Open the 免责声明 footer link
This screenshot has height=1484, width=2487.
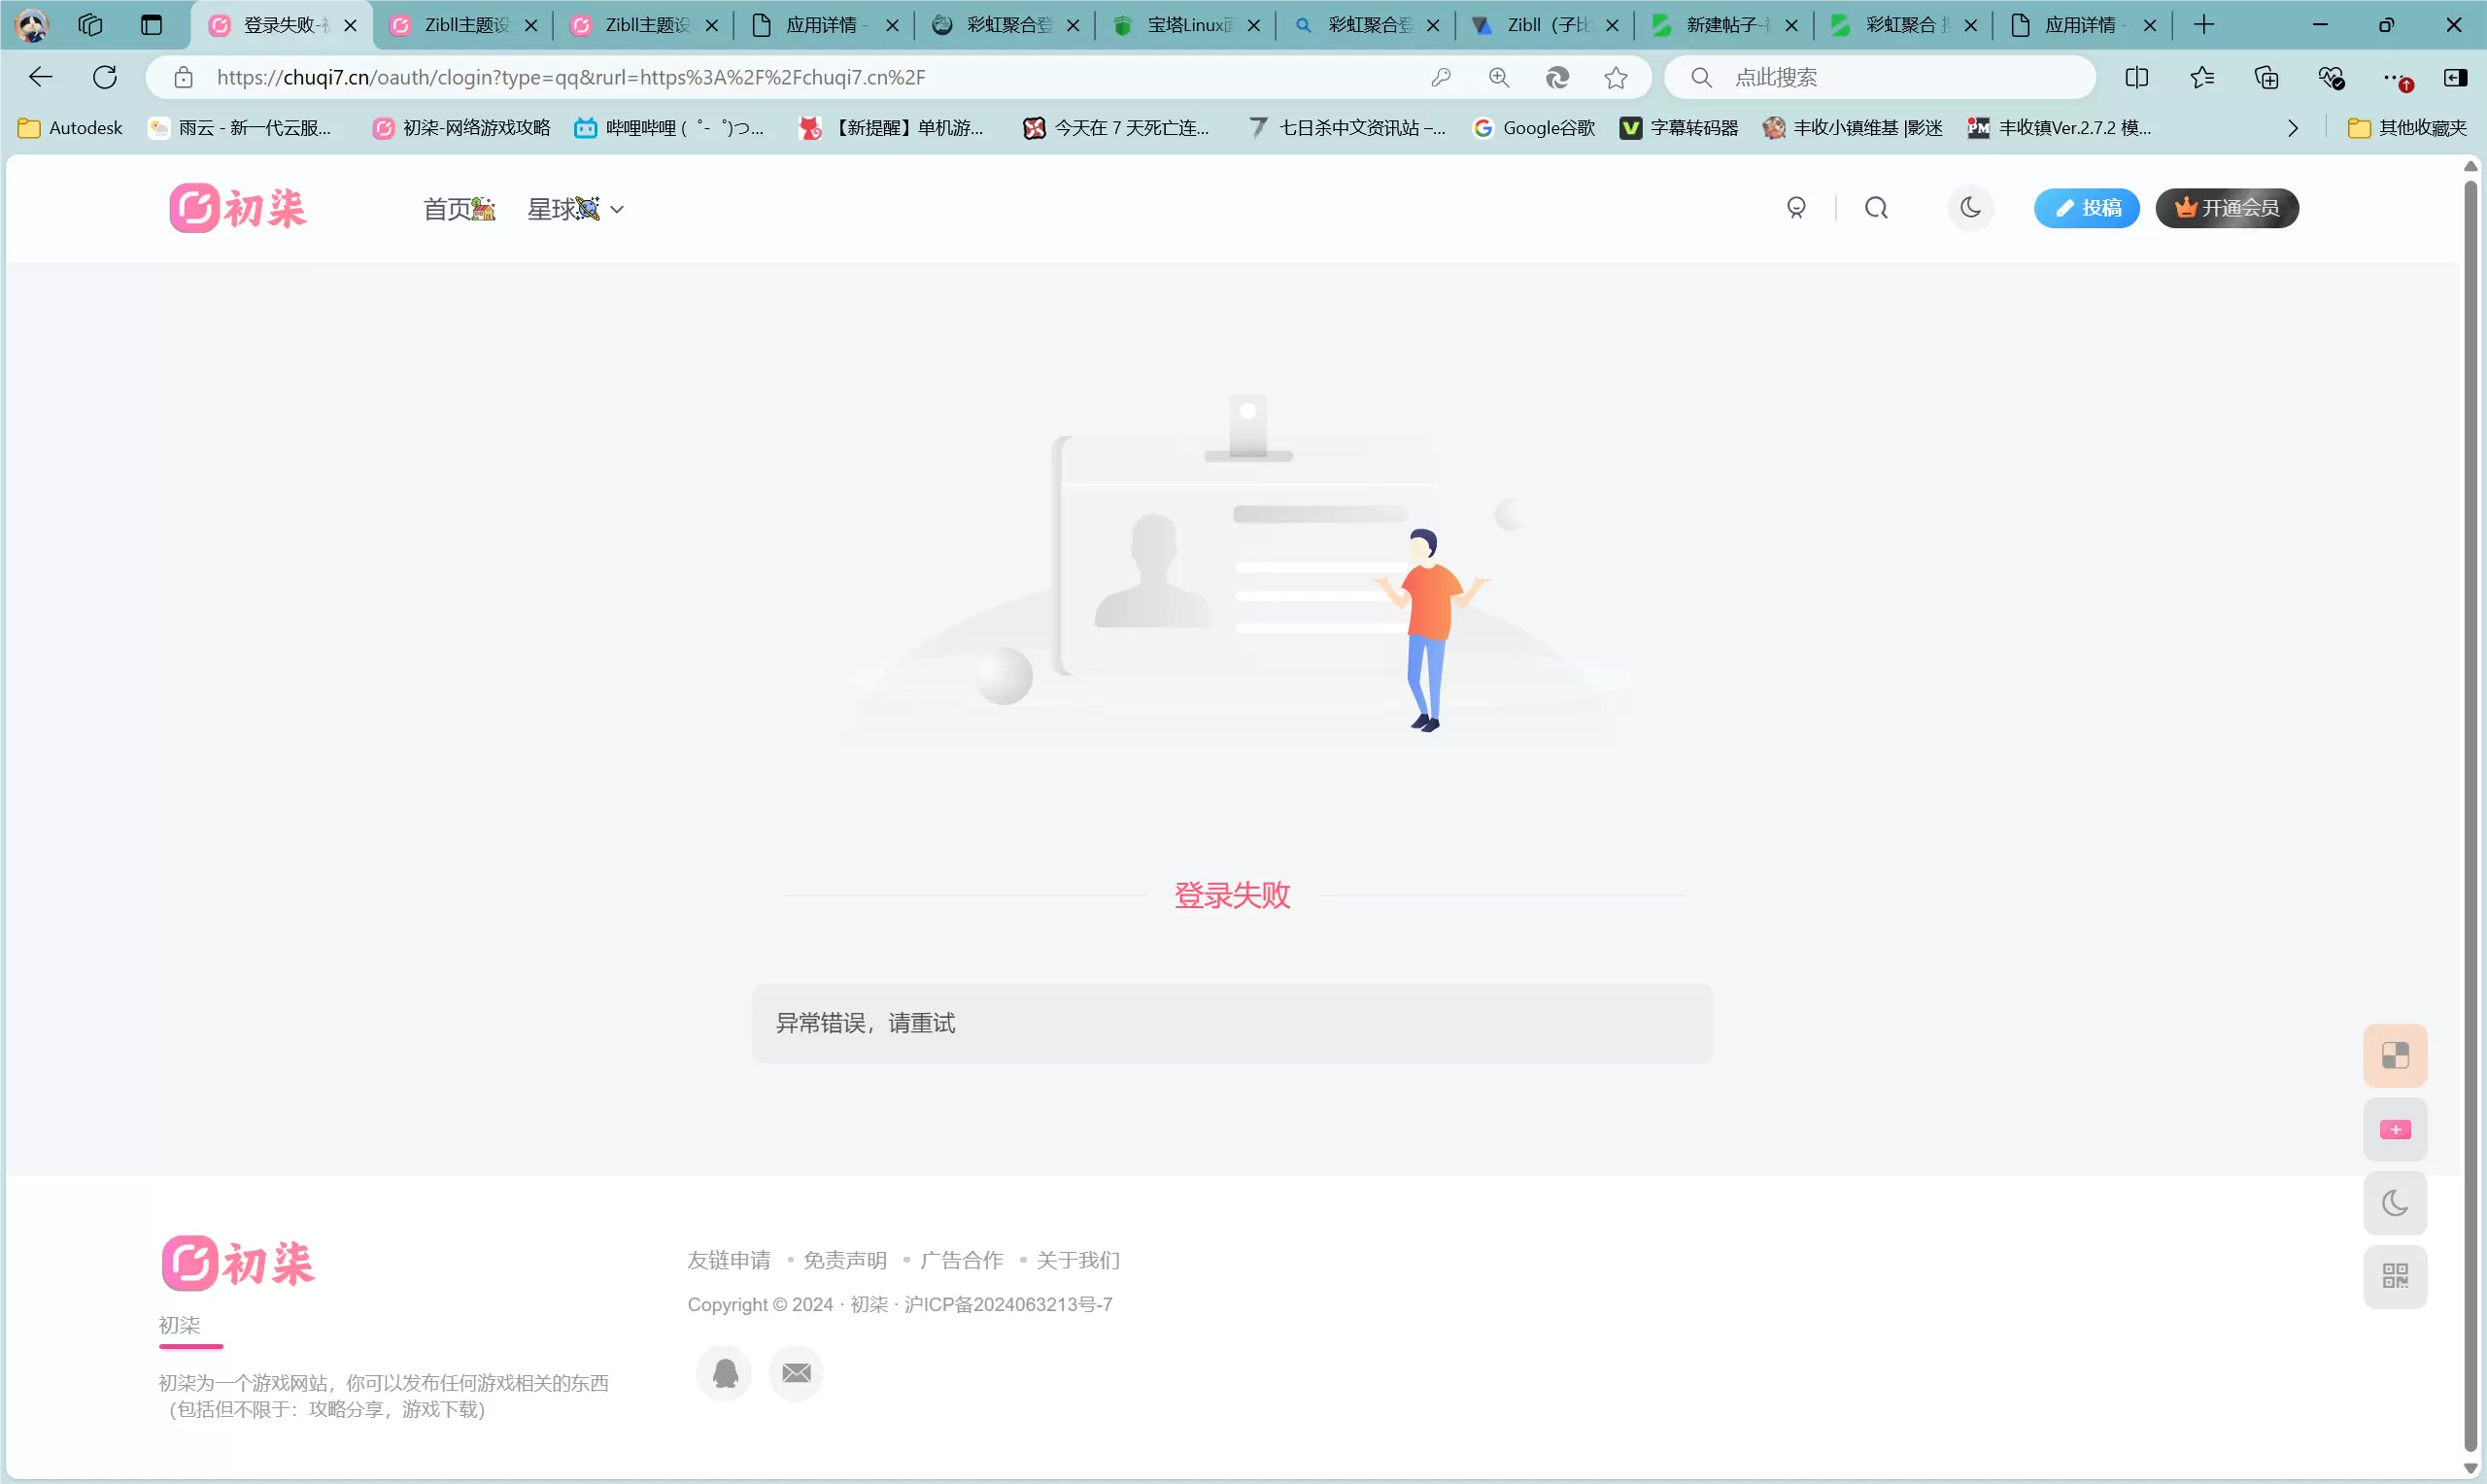(x=845, y=1260)
